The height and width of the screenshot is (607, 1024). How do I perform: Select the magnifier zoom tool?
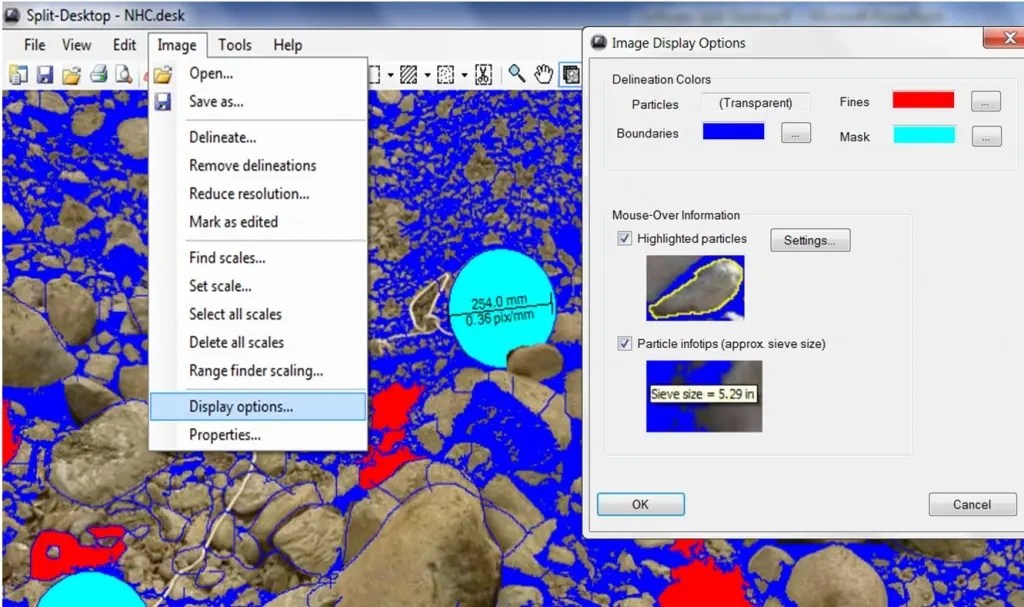click(x=517, y=74)
